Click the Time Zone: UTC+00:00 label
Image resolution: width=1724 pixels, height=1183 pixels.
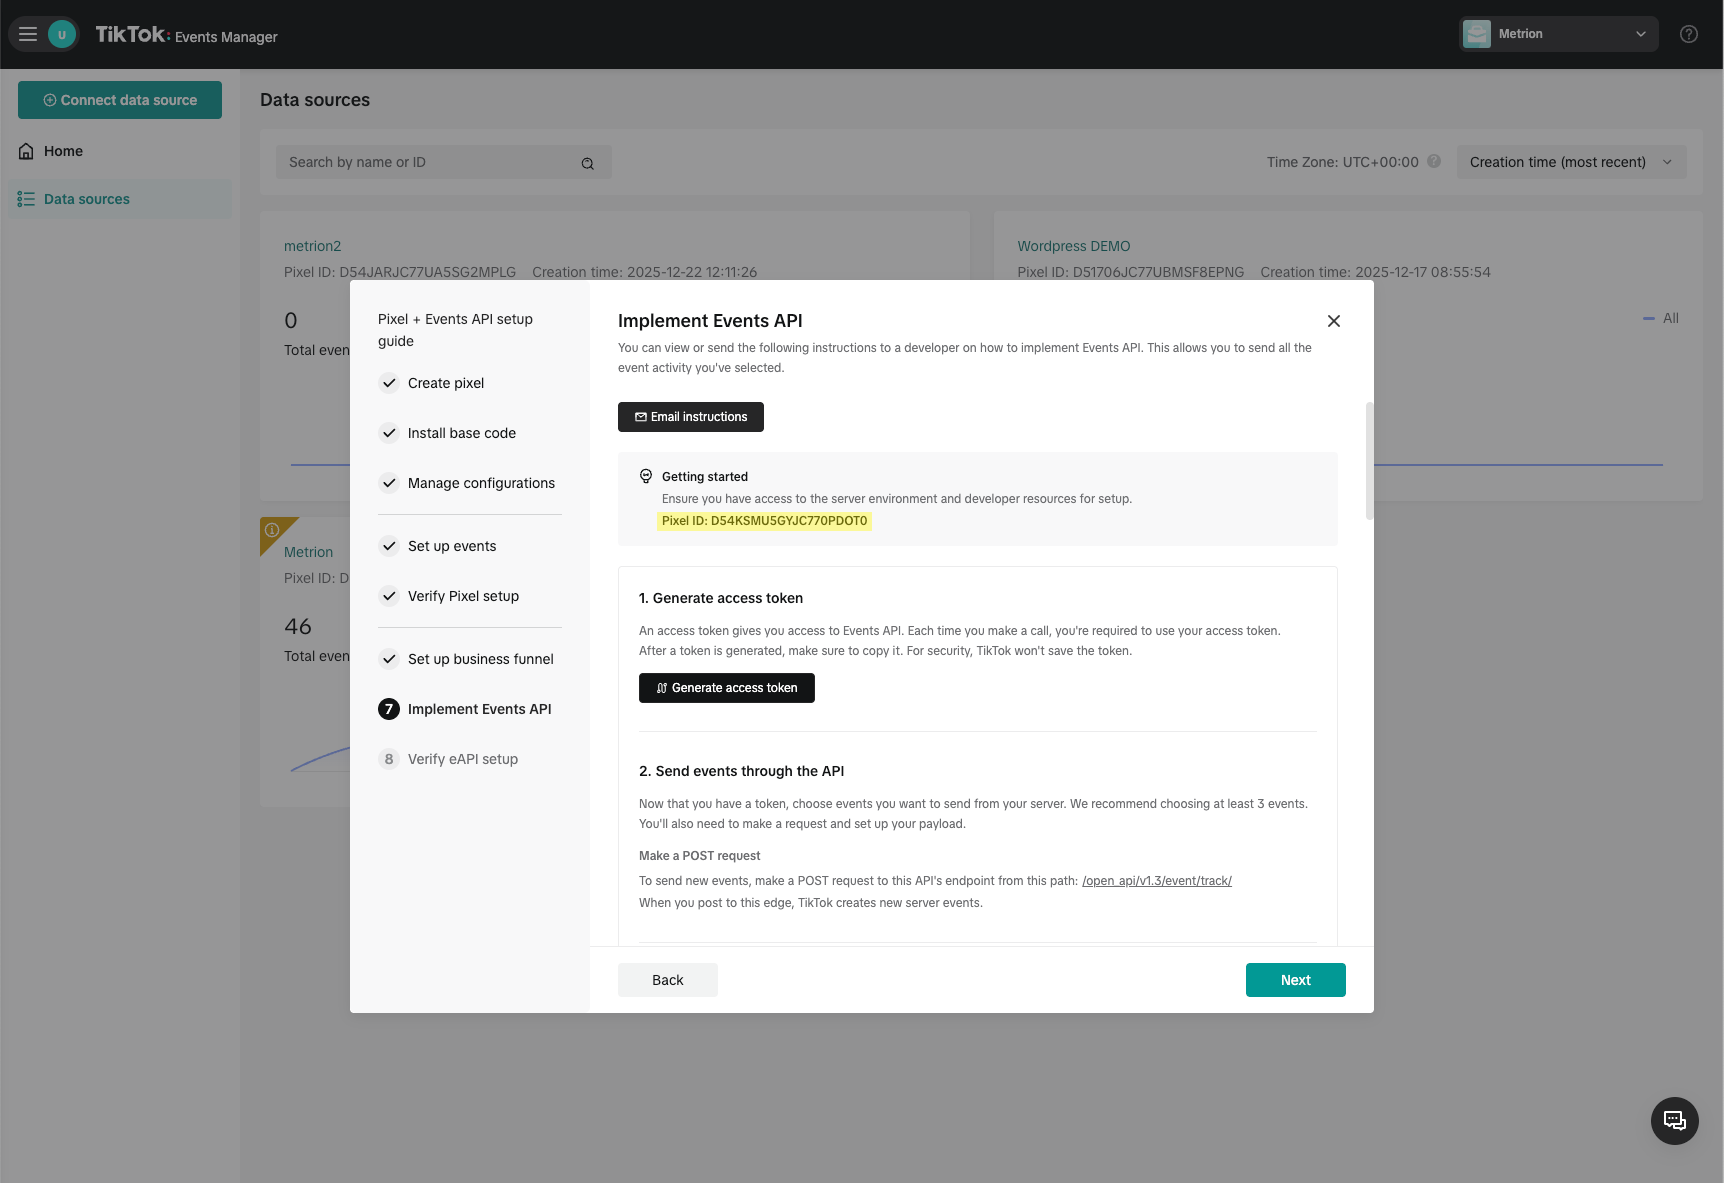pyautogui.click(x=1343, y=162)
